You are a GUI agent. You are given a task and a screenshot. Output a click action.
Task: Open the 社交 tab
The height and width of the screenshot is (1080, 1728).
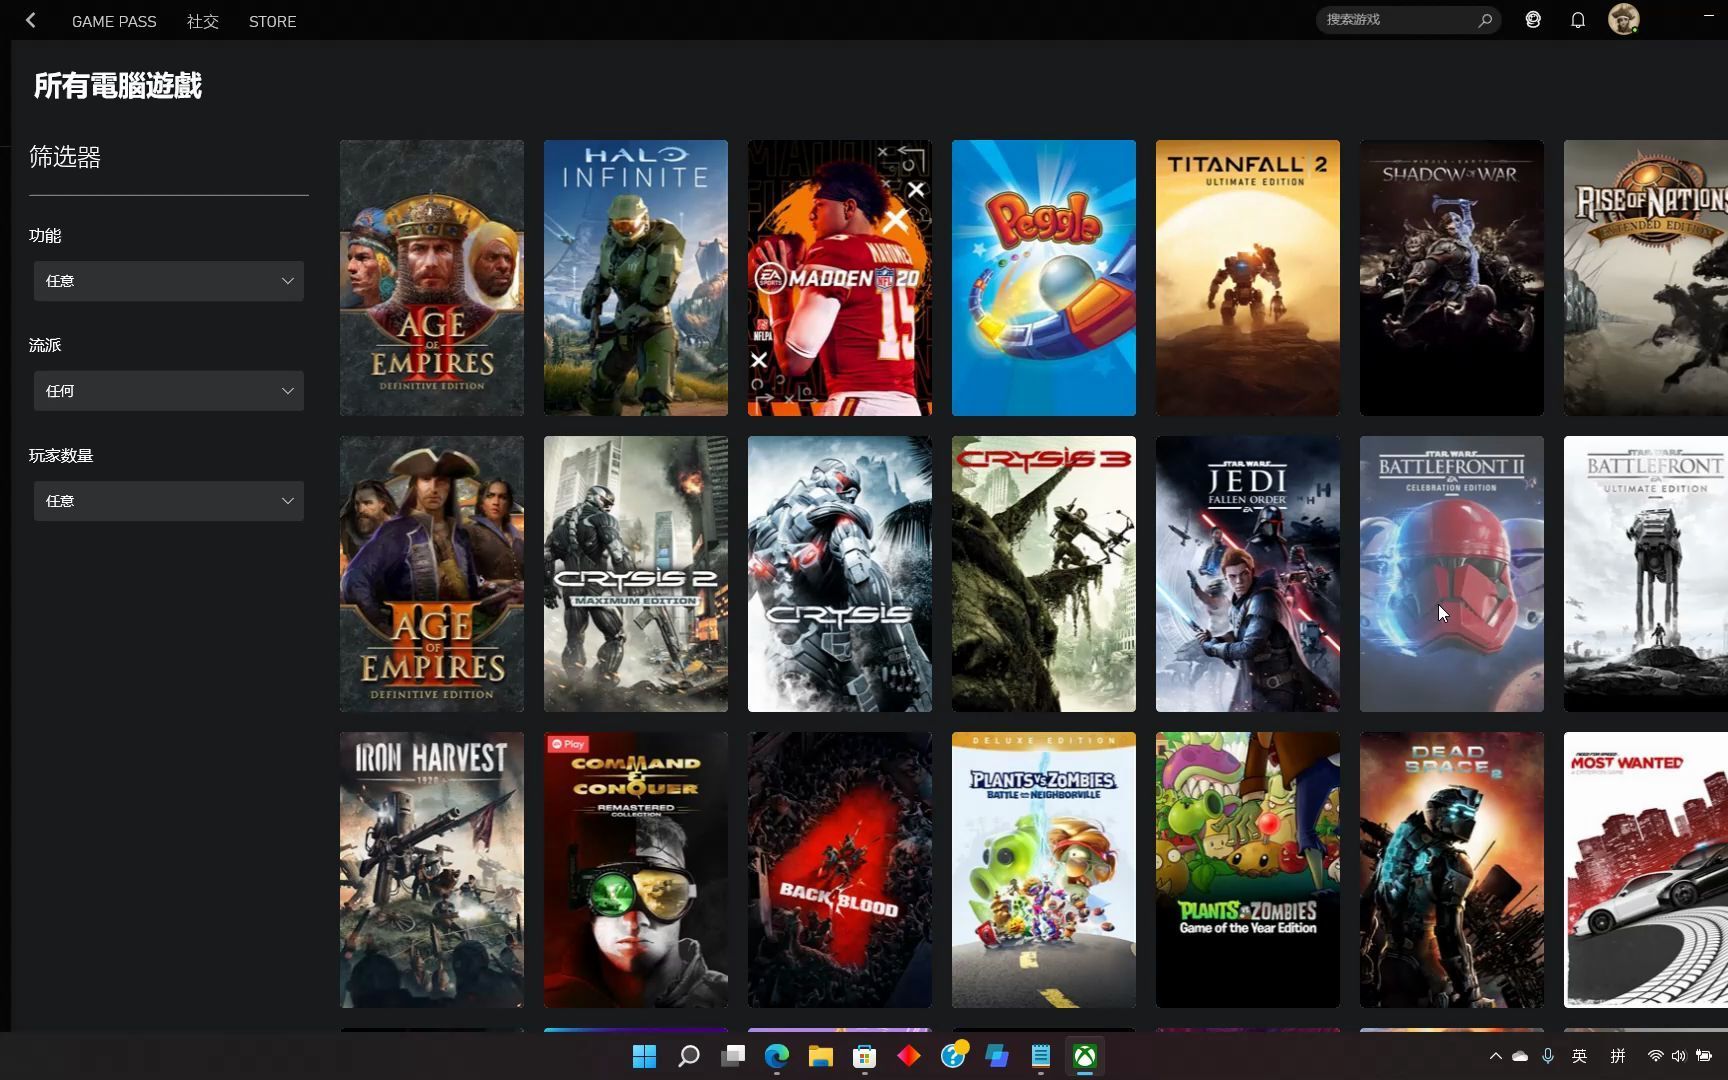[x=202, y=21]
